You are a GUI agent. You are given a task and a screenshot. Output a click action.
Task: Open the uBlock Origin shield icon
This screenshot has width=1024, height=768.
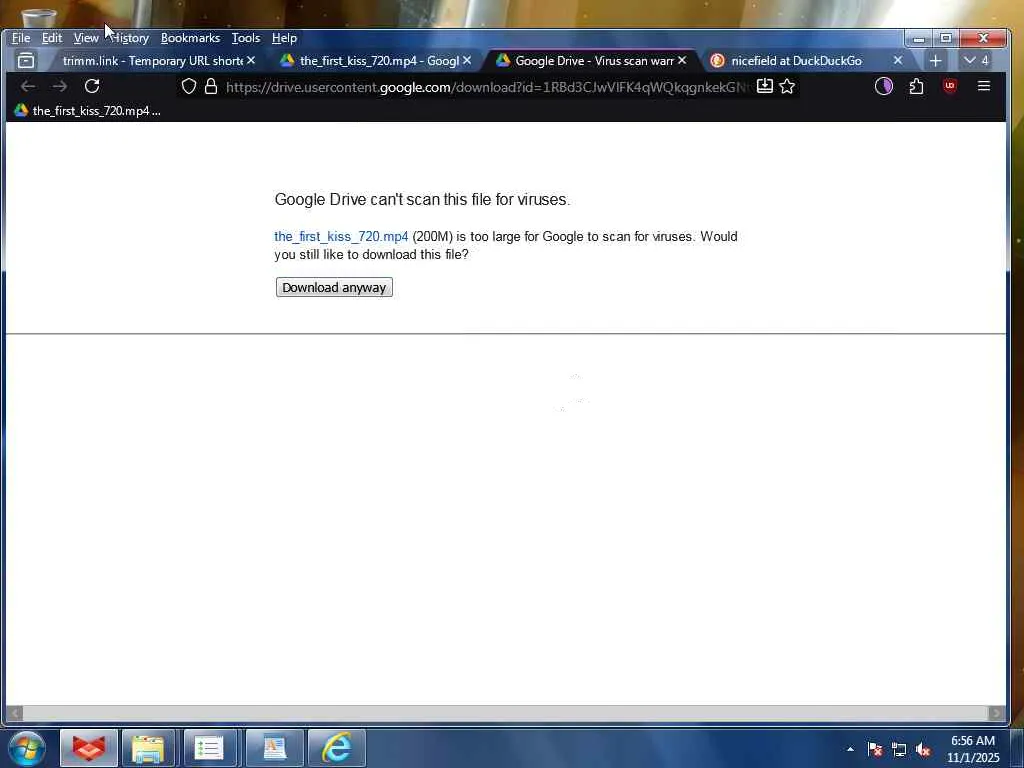tap(950, 86)
